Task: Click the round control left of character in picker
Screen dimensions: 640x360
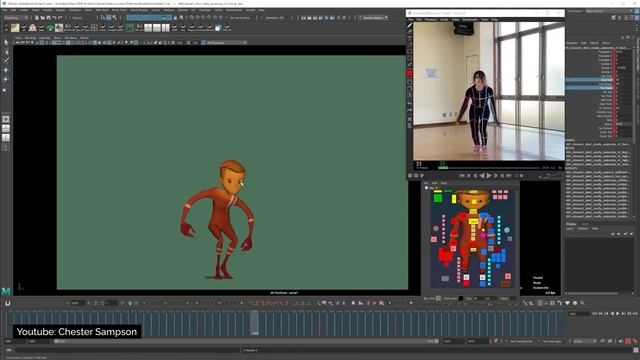Action: coord(436,229)
